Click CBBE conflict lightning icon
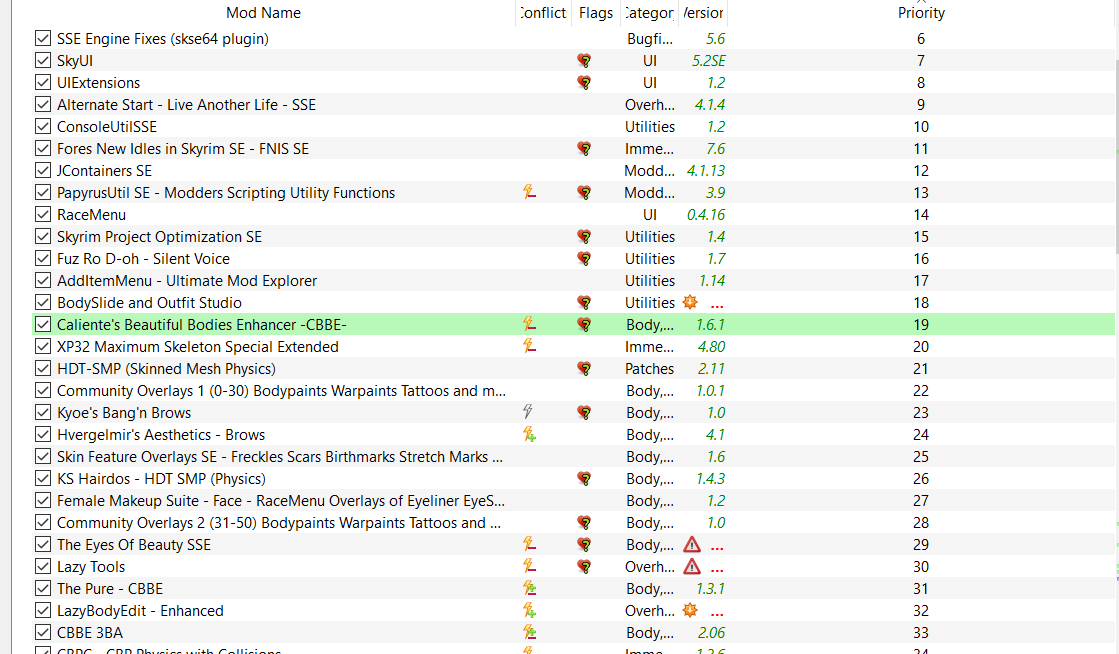 (x=529, y=324)
